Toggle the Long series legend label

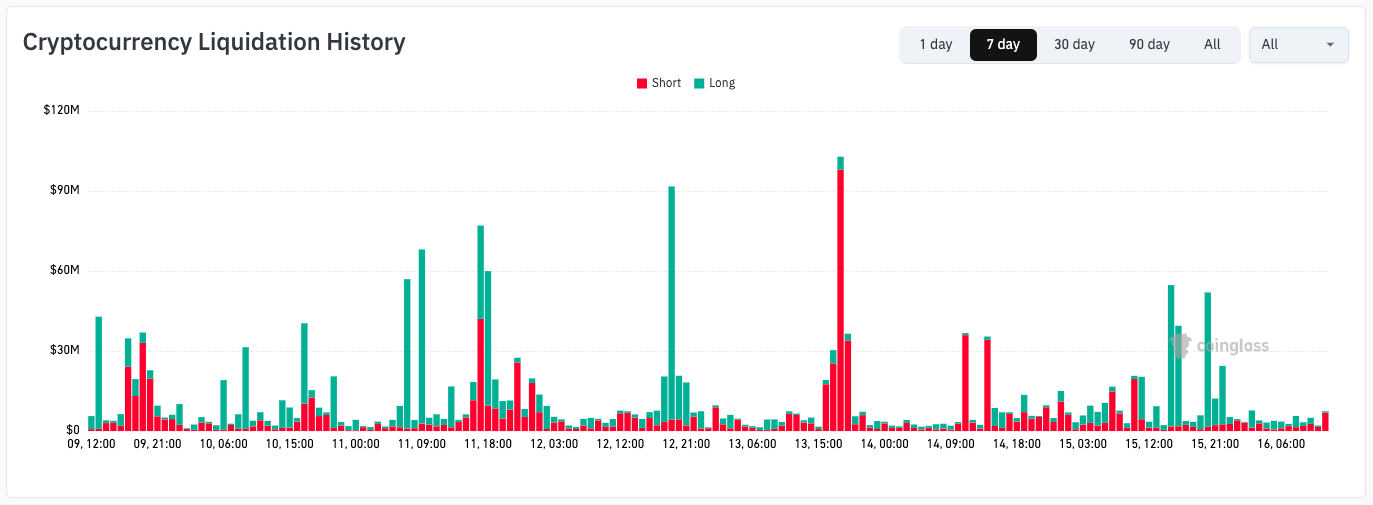(722, 83)
